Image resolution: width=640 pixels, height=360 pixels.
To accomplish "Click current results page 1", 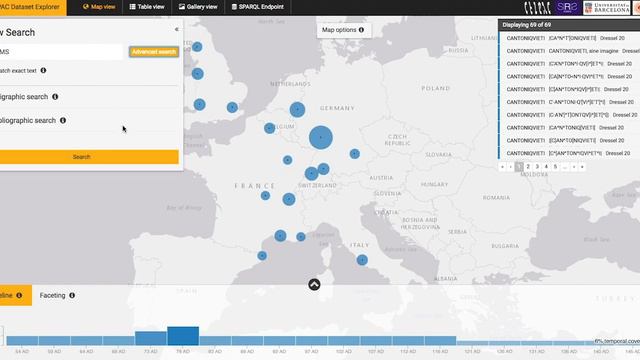I will point(519,167).
